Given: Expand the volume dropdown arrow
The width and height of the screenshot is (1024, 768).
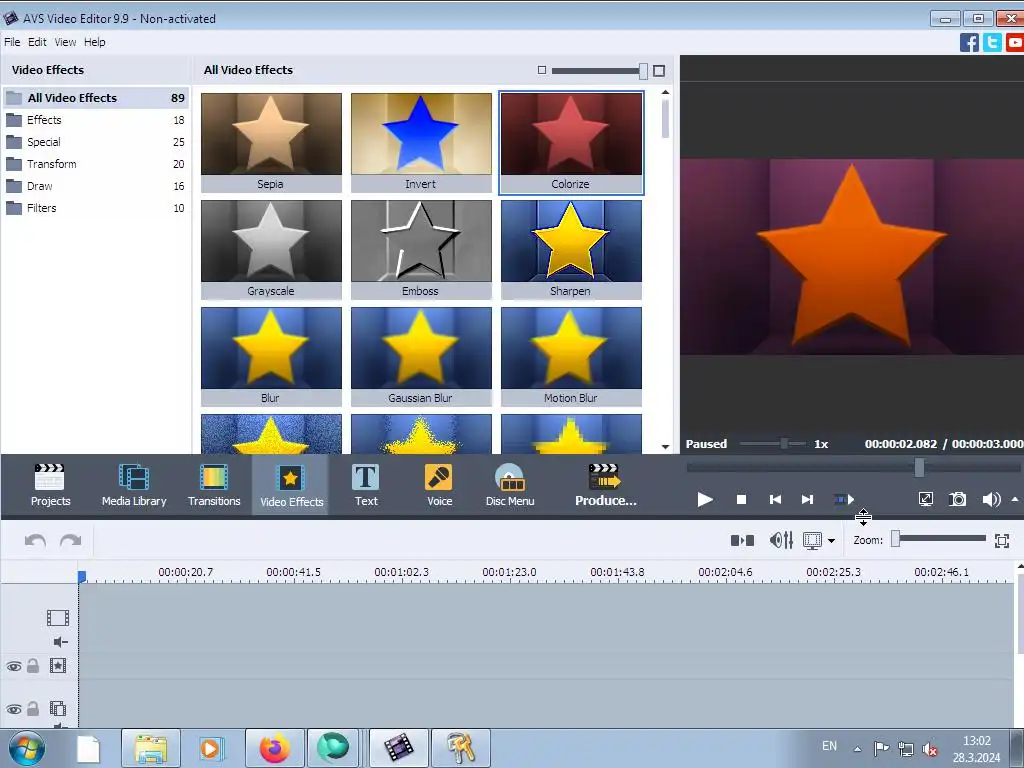Looking at the screenshot, I should [1015, 500].
